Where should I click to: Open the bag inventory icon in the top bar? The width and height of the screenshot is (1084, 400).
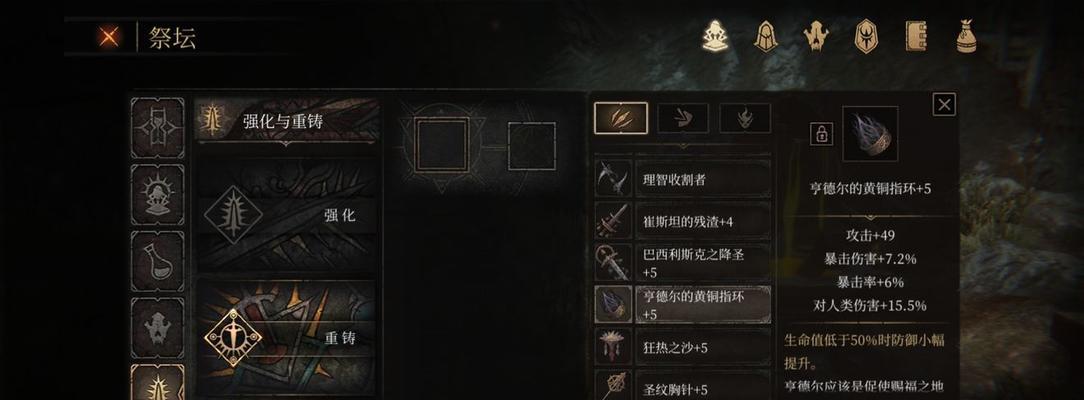tap(966, 36)
